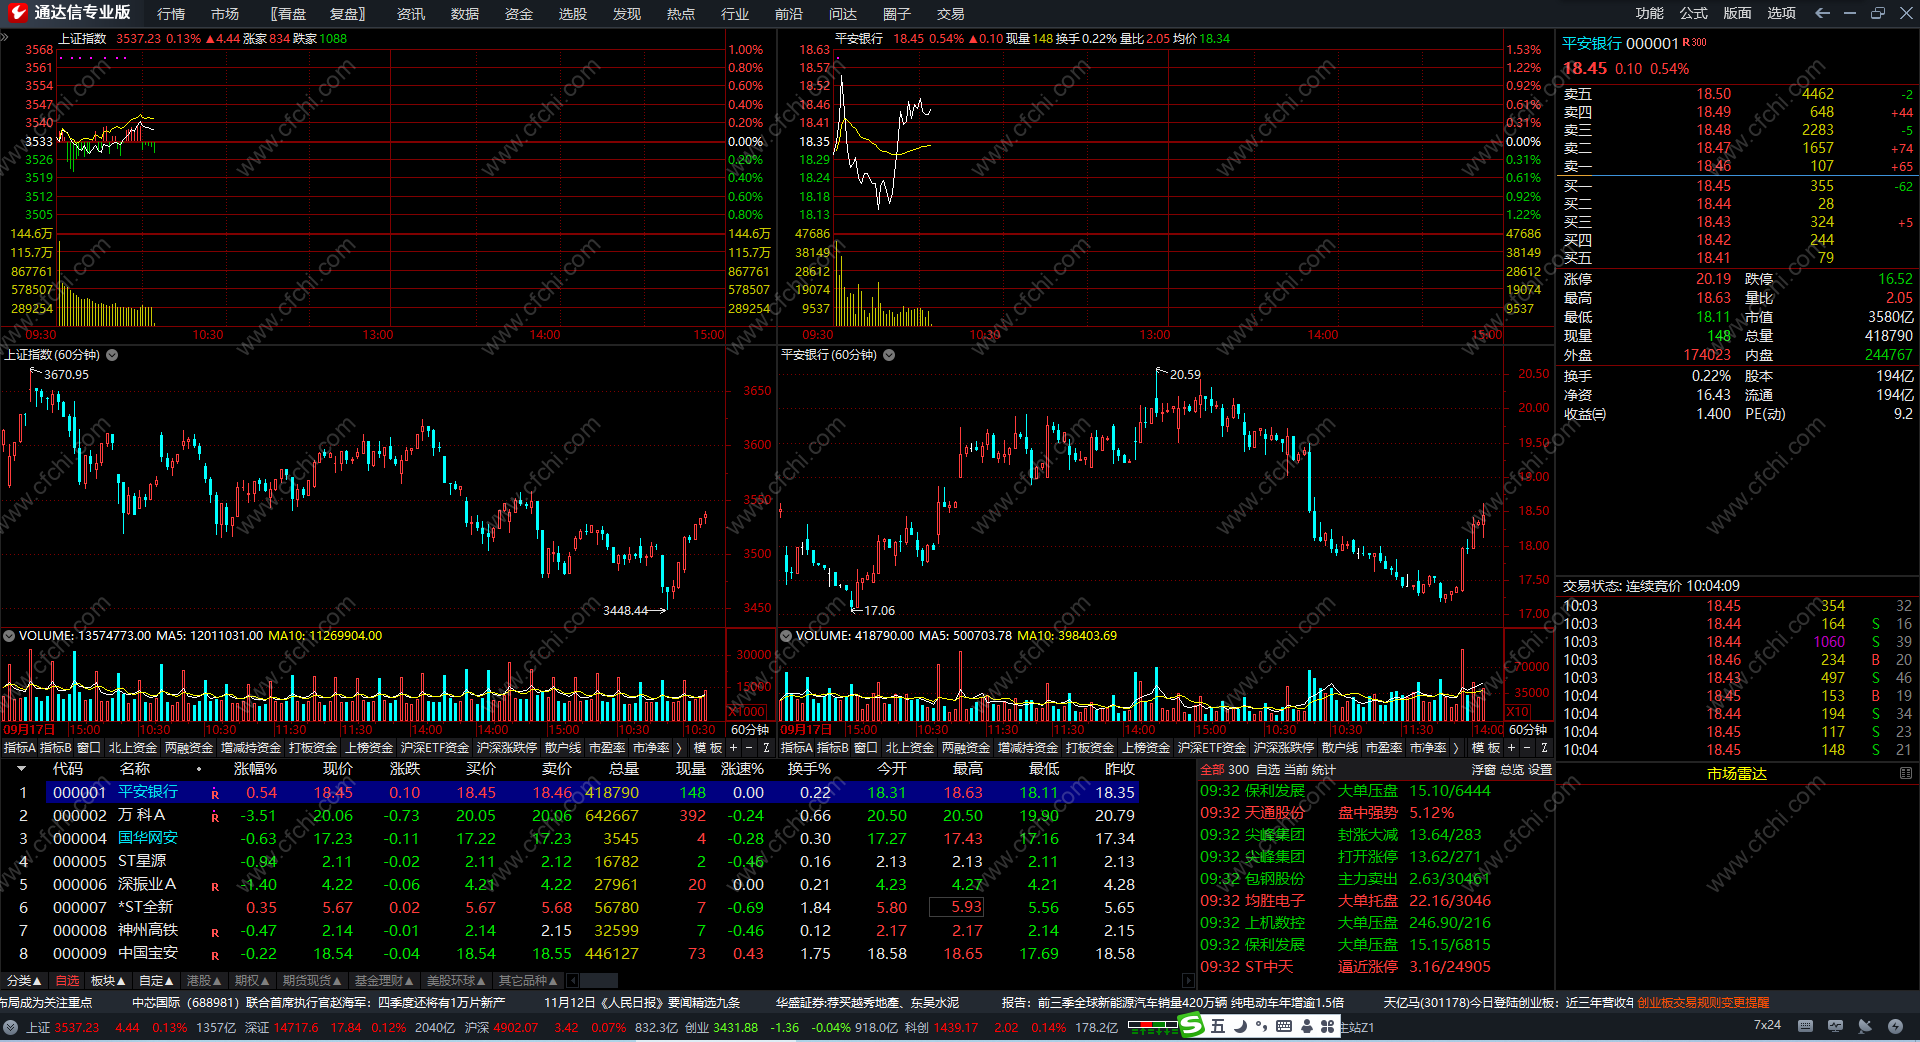Open the input method toolbox grid icon
The image size is (1920, 1042).
[1328, 1026]
